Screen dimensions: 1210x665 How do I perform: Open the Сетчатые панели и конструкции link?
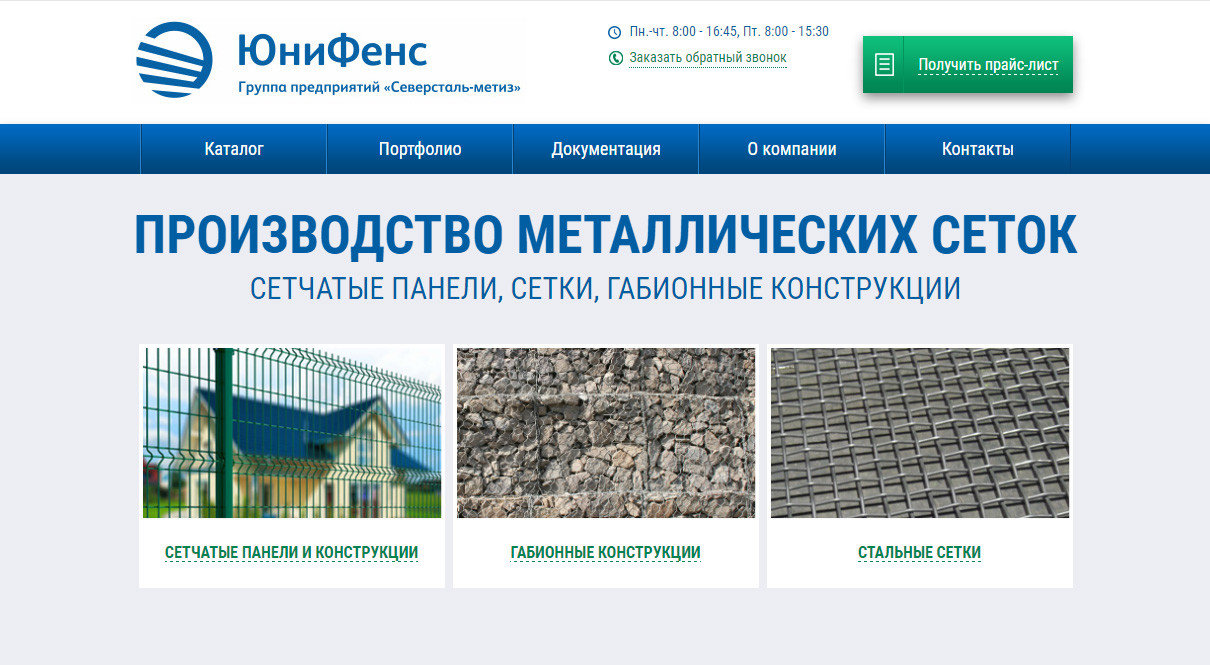pos(291,552)
